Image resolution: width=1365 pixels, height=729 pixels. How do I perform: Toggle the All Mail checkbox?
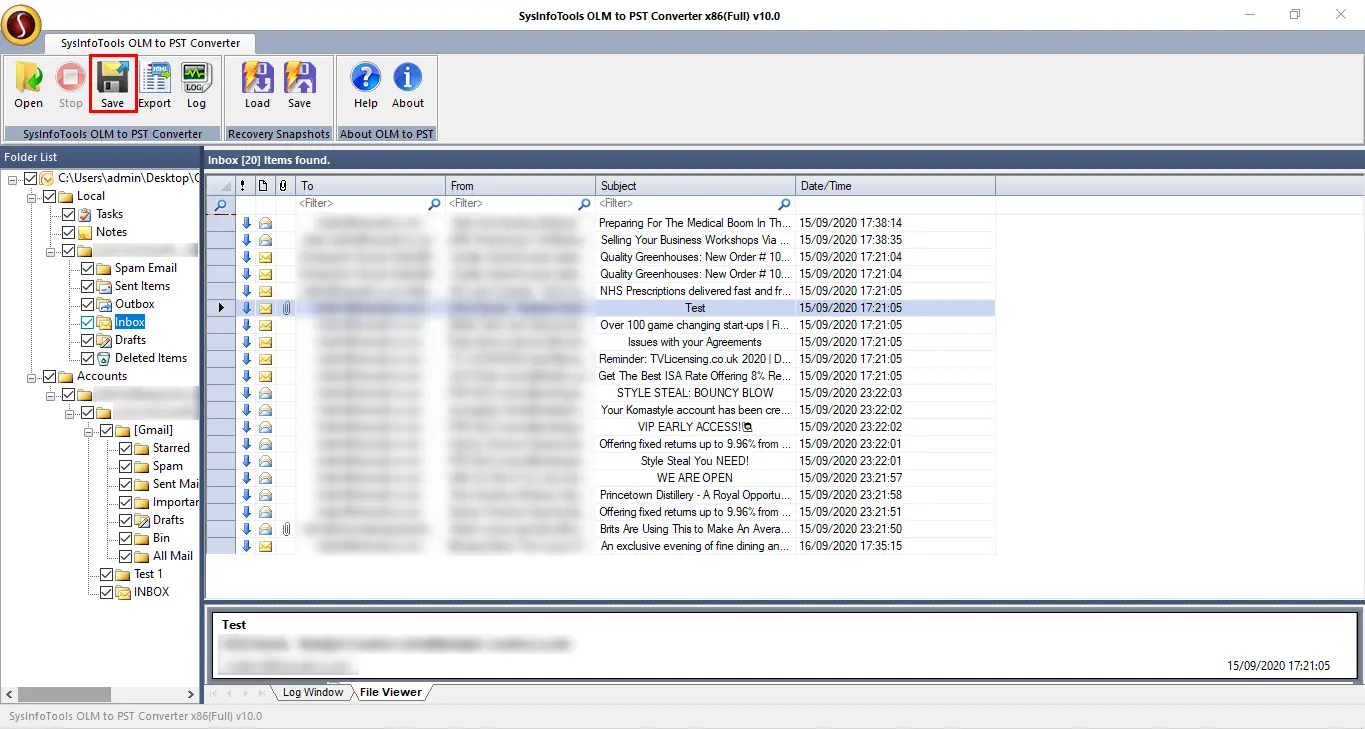[x=125, y=556]
